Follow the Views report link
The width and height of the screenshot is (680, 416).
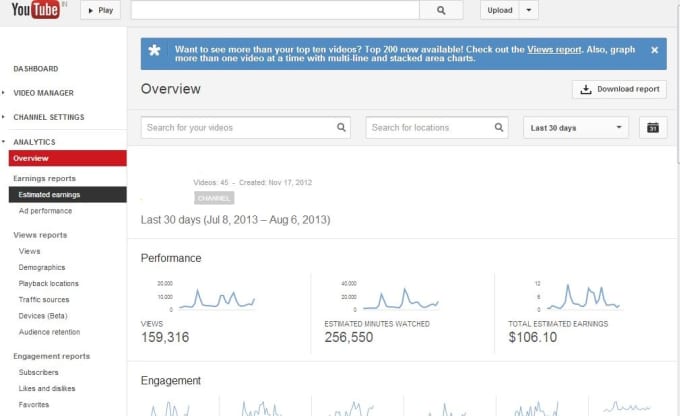[x=554, y=49]
